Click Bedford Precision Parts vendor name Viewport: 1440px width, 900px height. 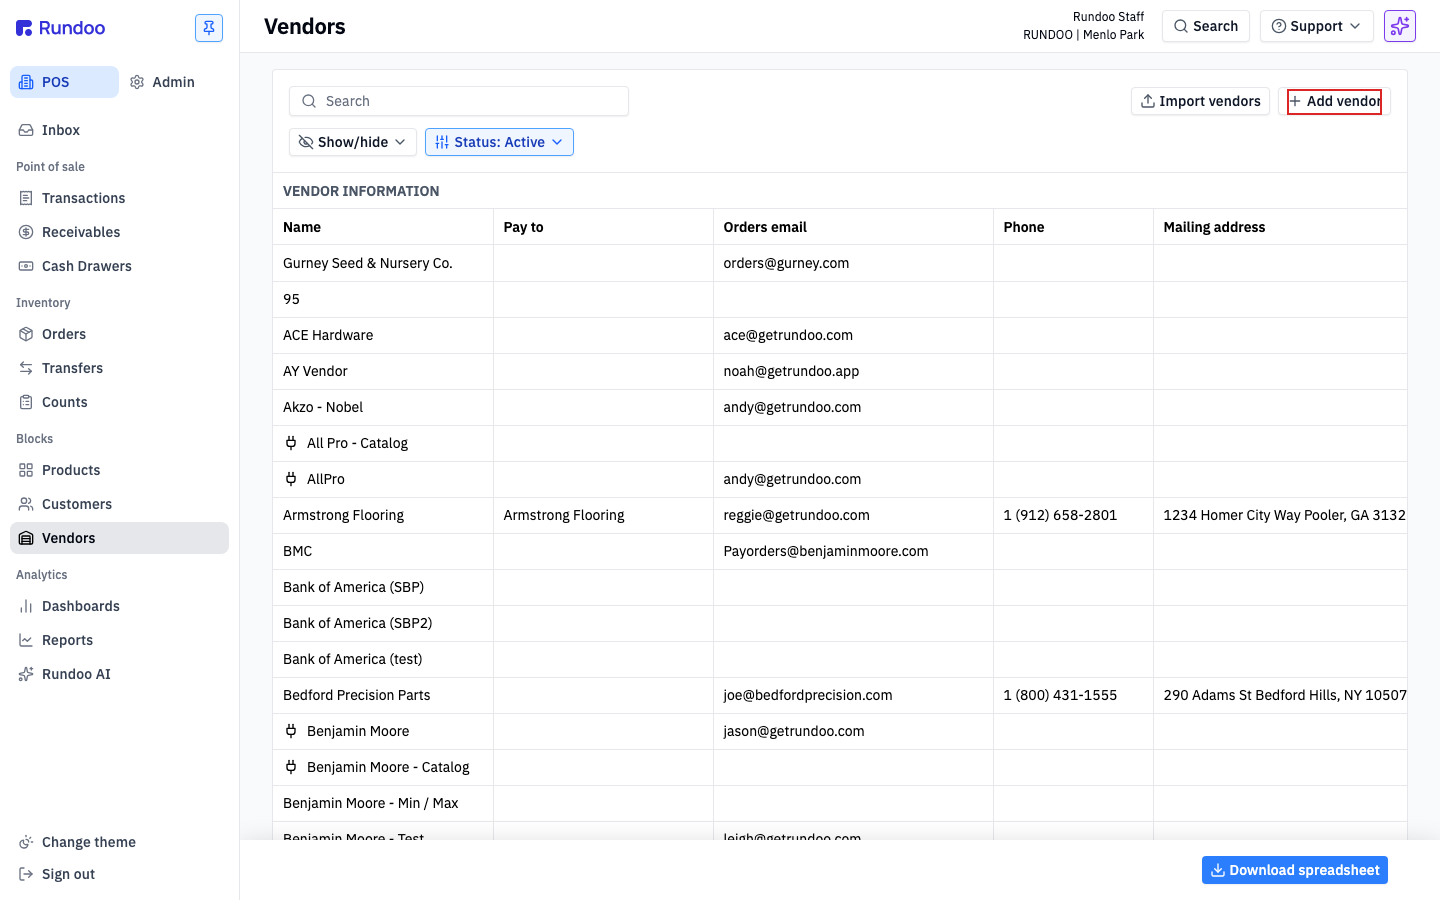point(356,695)
